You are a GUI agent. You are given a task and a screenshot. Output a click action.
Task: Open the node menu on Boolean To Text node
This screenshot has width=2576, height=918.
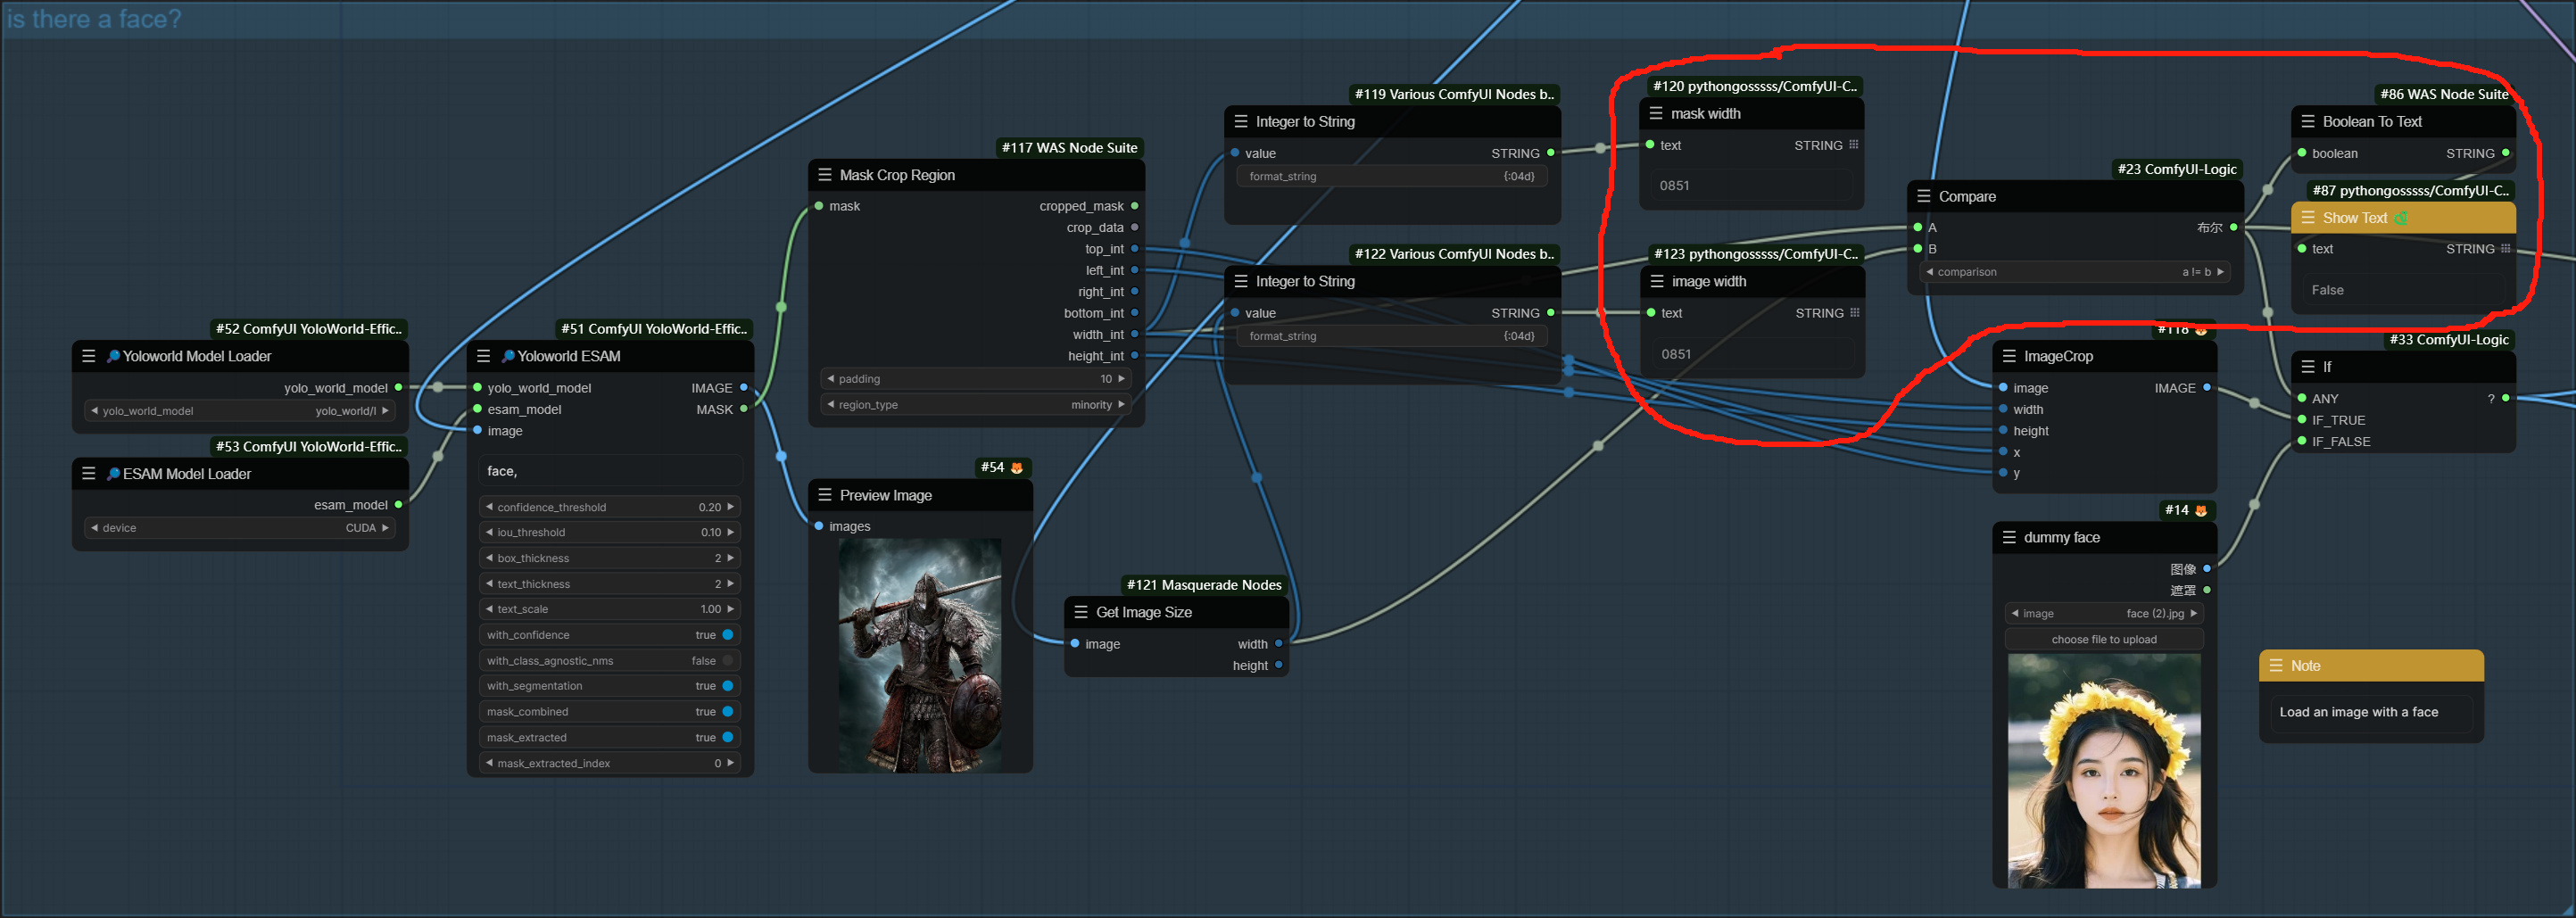click(2307, 121)
